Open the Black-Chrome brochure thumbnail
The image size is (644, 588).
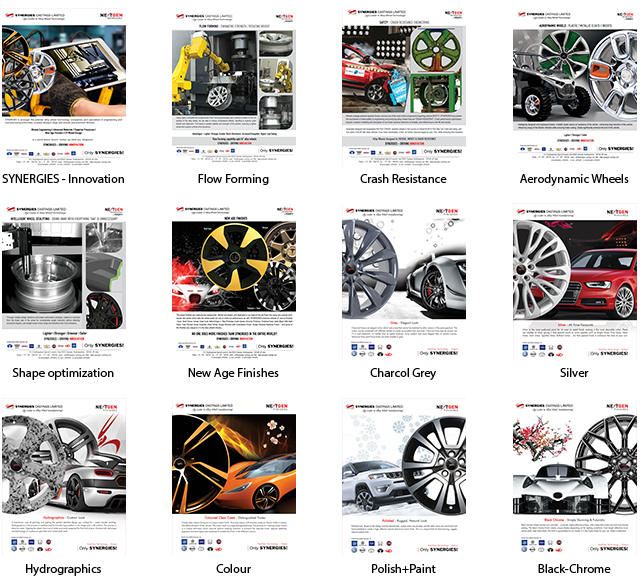[x=575, y=477]
